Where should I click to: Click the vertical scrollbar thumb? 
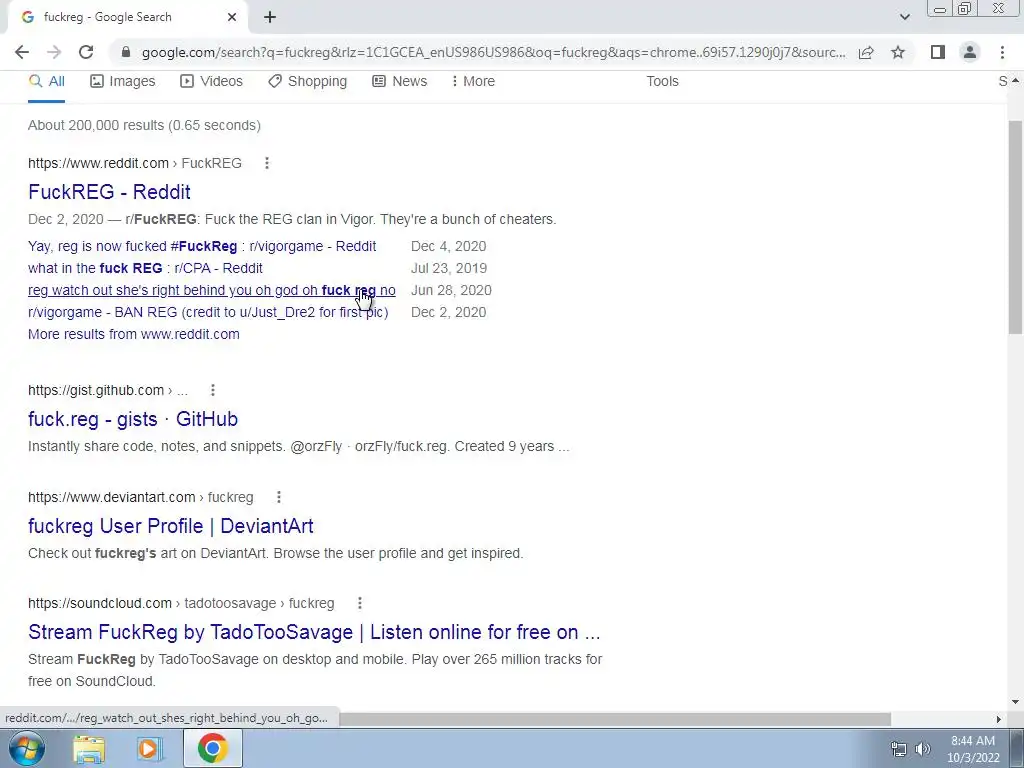[x=1016, y=229]
